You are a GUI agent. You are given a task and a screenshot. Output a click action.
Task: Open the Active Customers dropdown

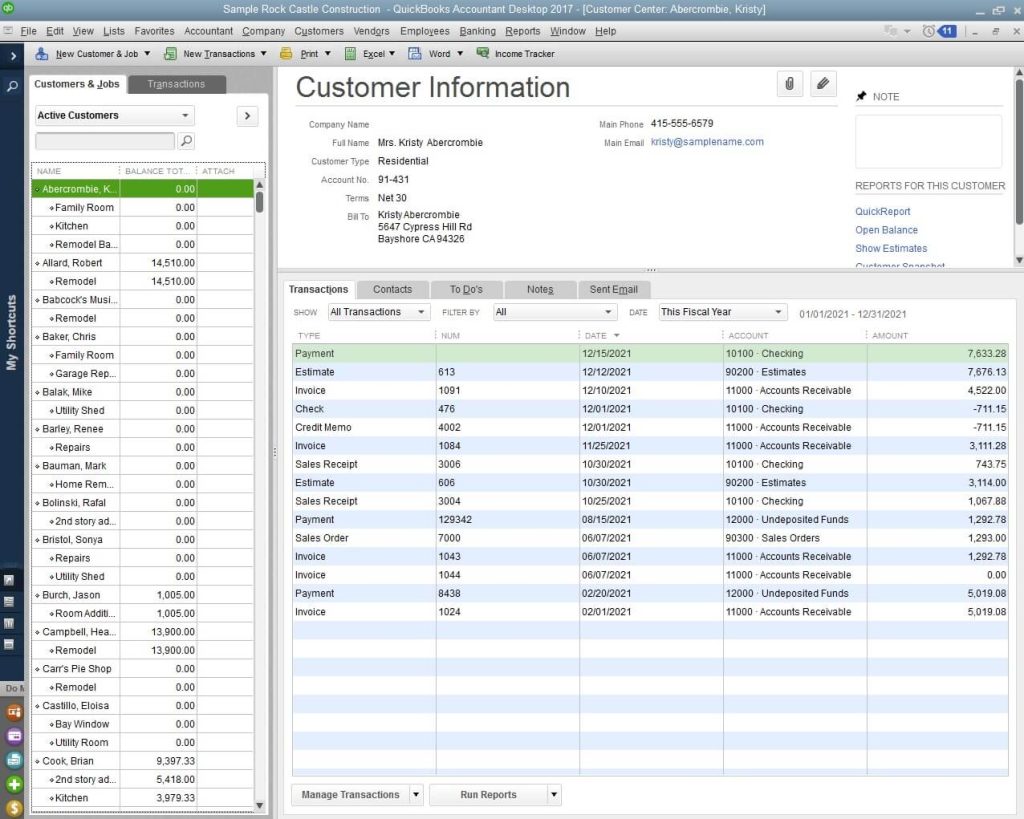point(112,115)
